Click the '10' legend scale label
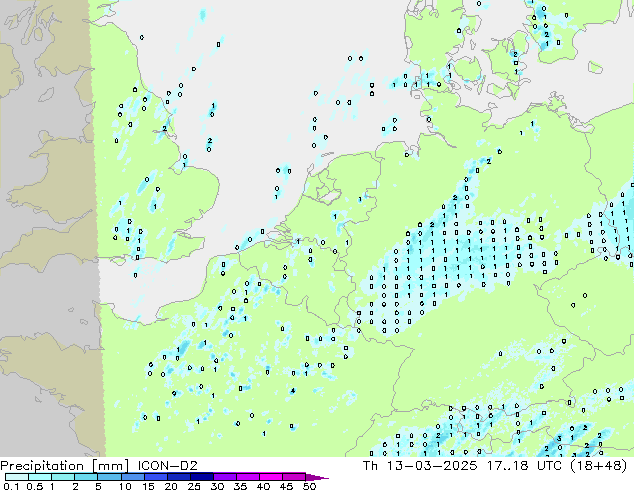The height and width of the screenshot is (490, 634). coord(125,486)
